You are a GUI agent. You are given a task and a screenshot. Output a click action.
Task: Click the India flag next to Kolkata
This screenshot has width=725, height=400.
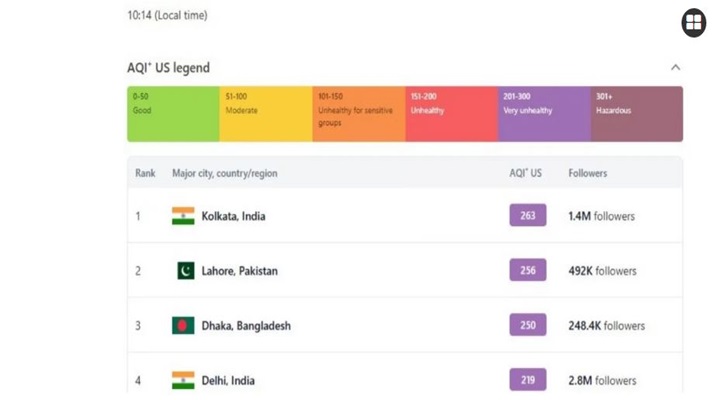[x=183, y=216]
